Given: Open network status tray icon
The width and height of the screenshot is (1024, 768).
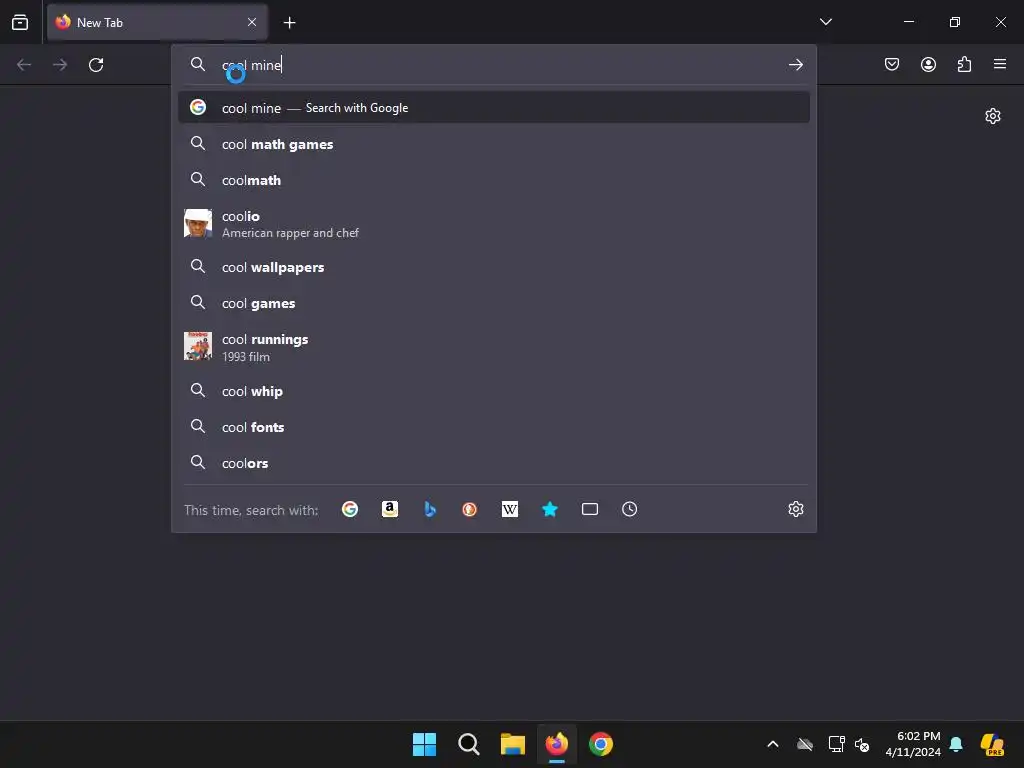Looking at the screenshot, I should [x=836, y=744].
